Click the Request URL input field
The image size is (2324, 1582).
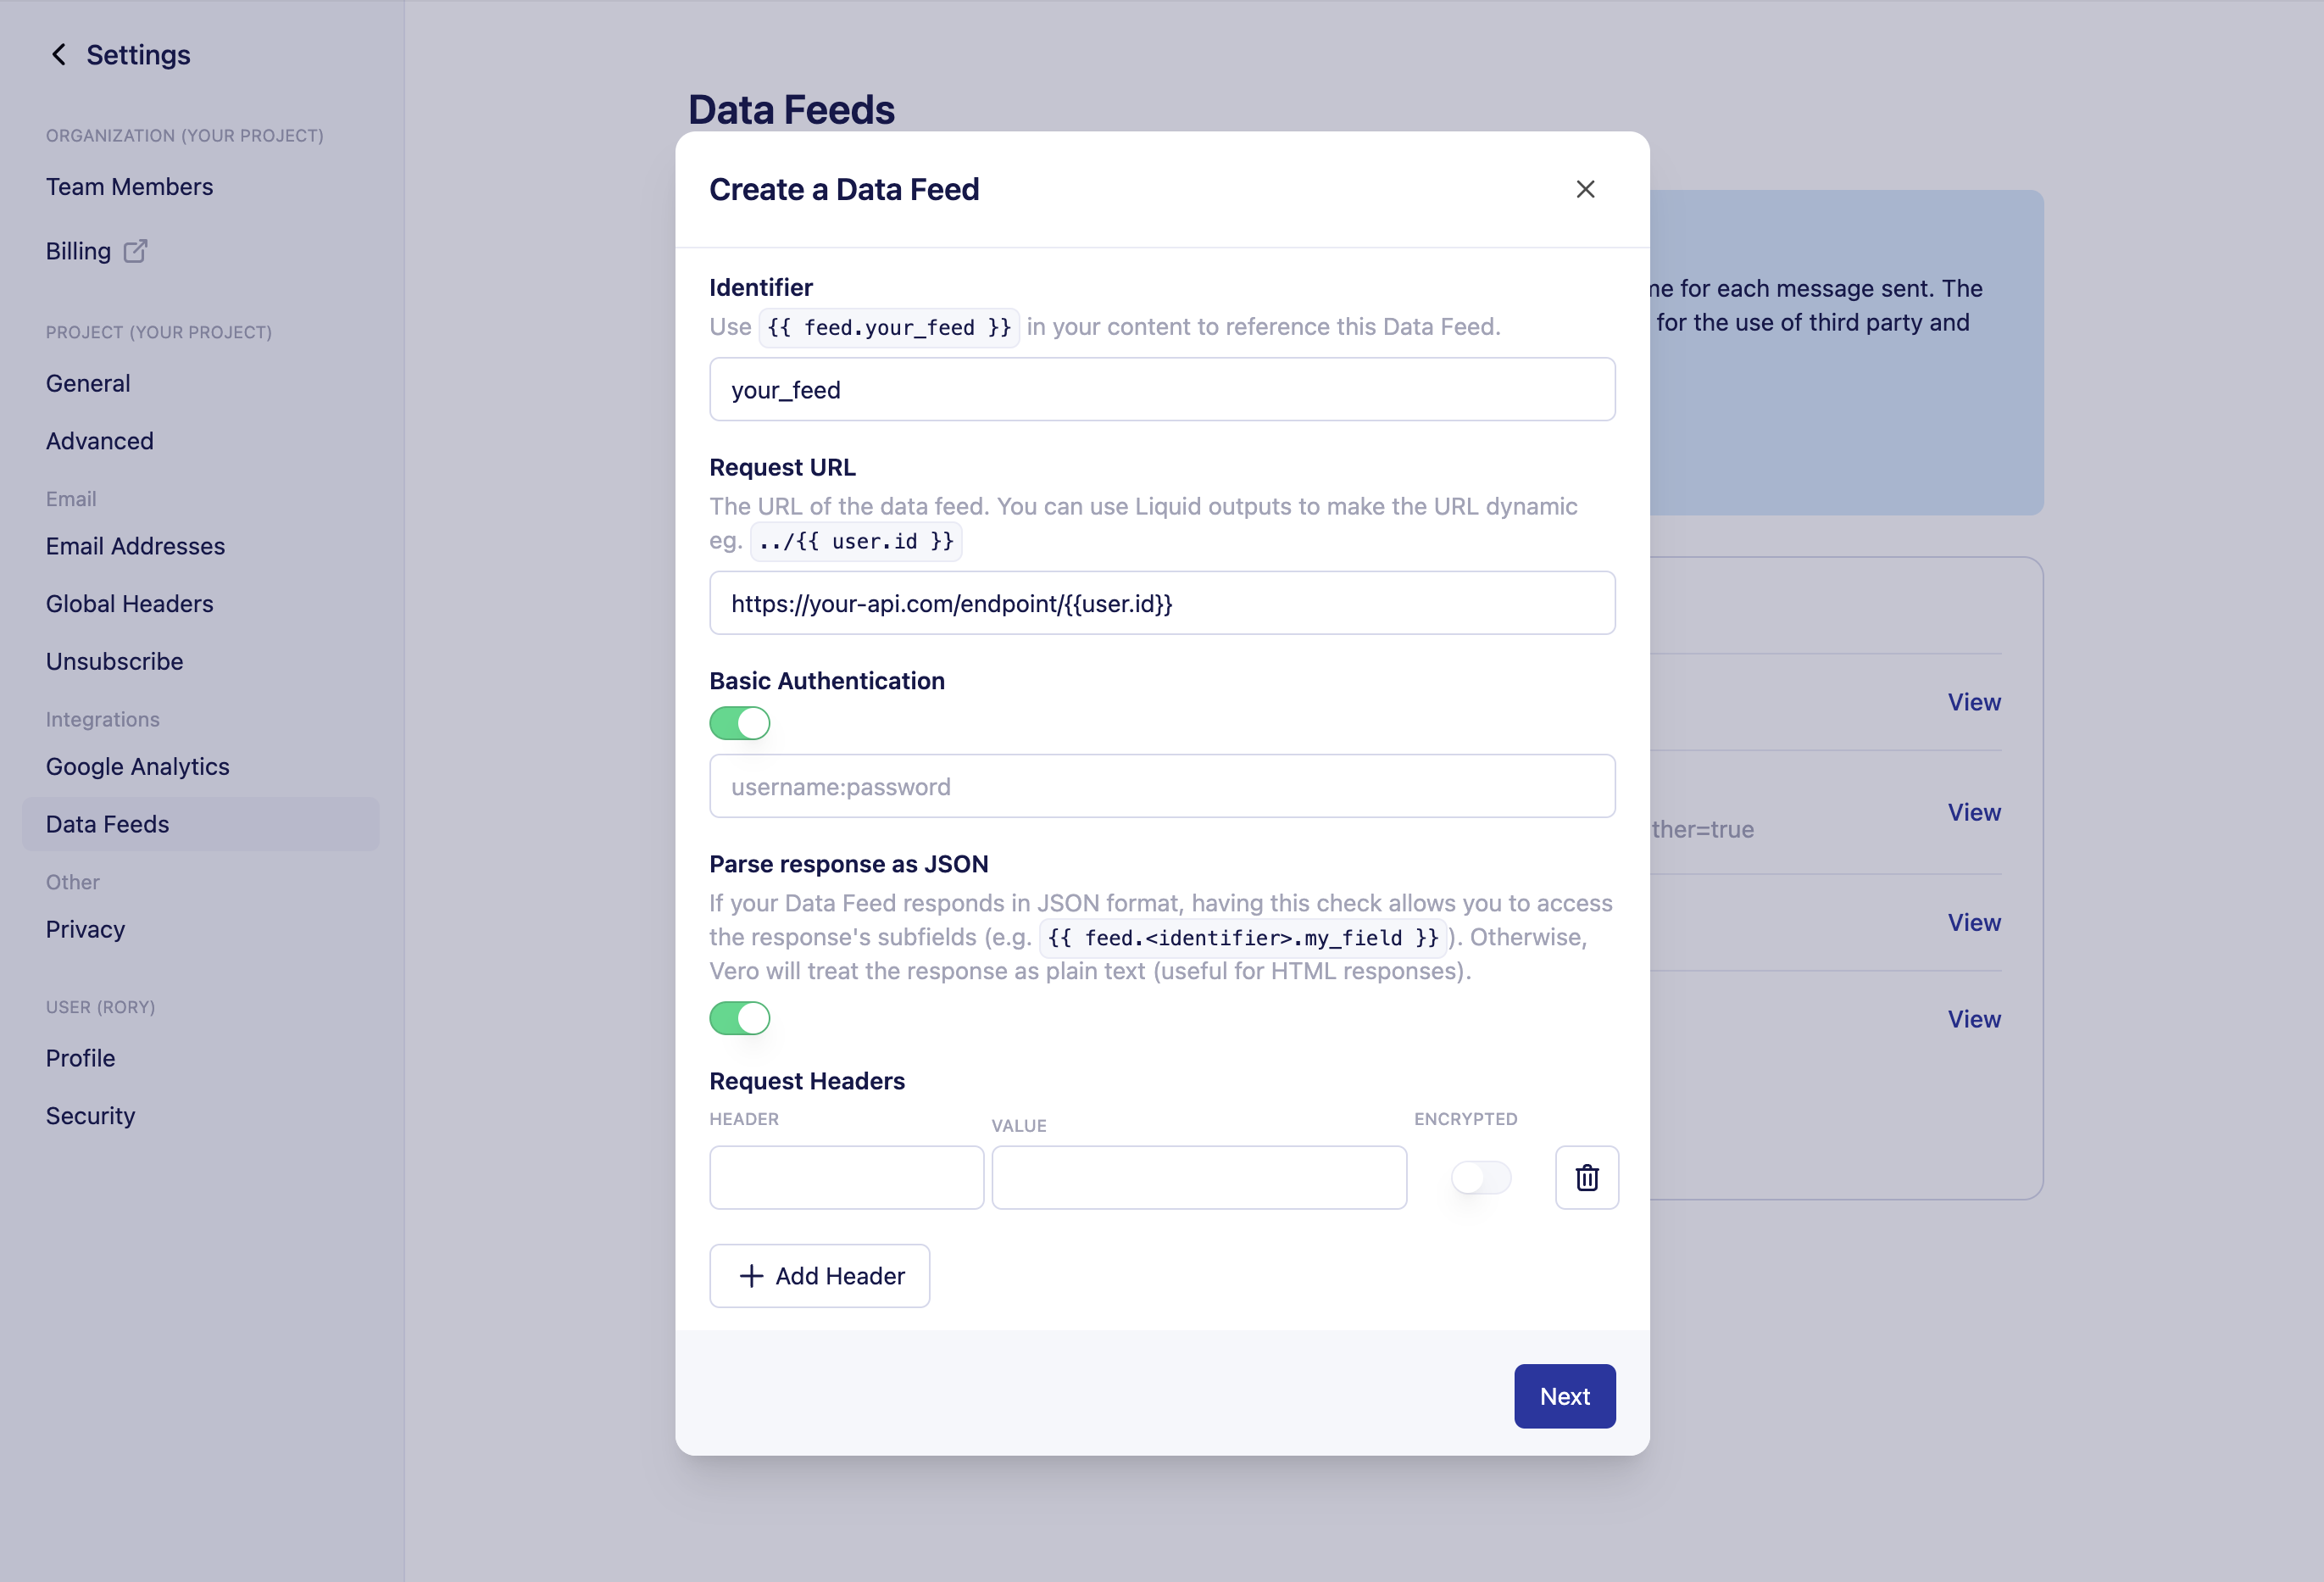(x=1161, y=602)
